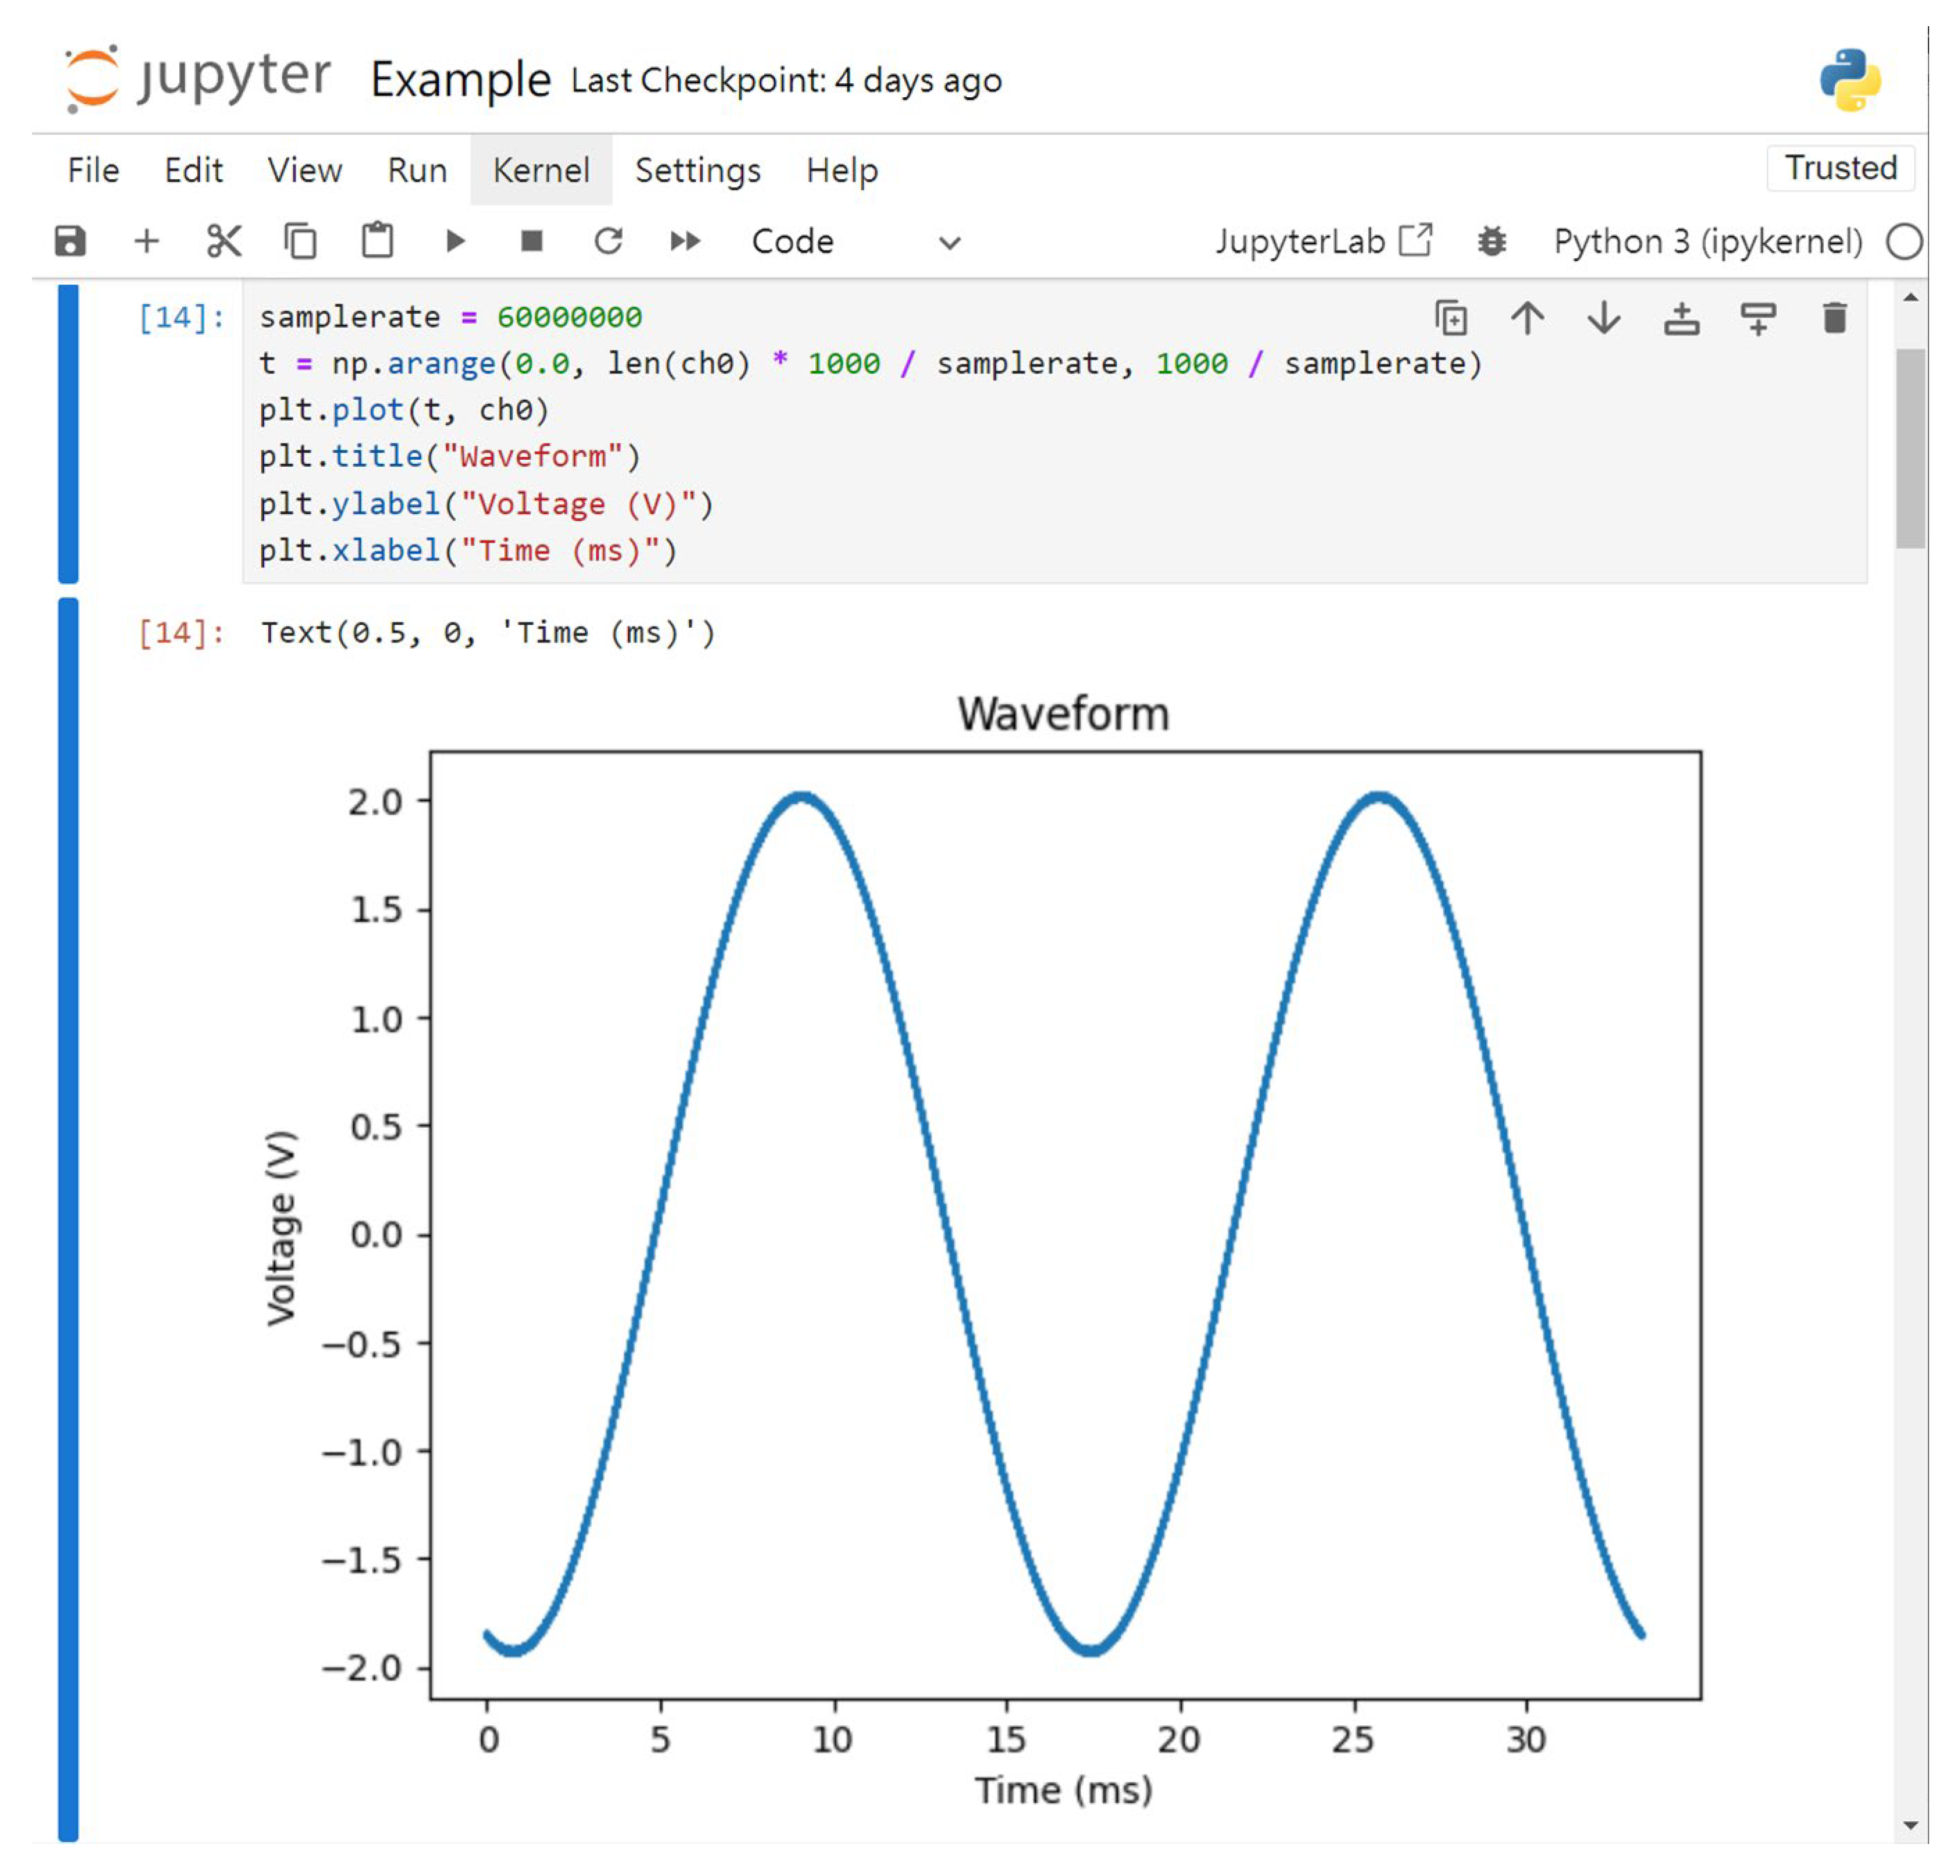Insert a new cell with the plus icon
The width and height of the screenshot is (1960, 1876).
147,241
